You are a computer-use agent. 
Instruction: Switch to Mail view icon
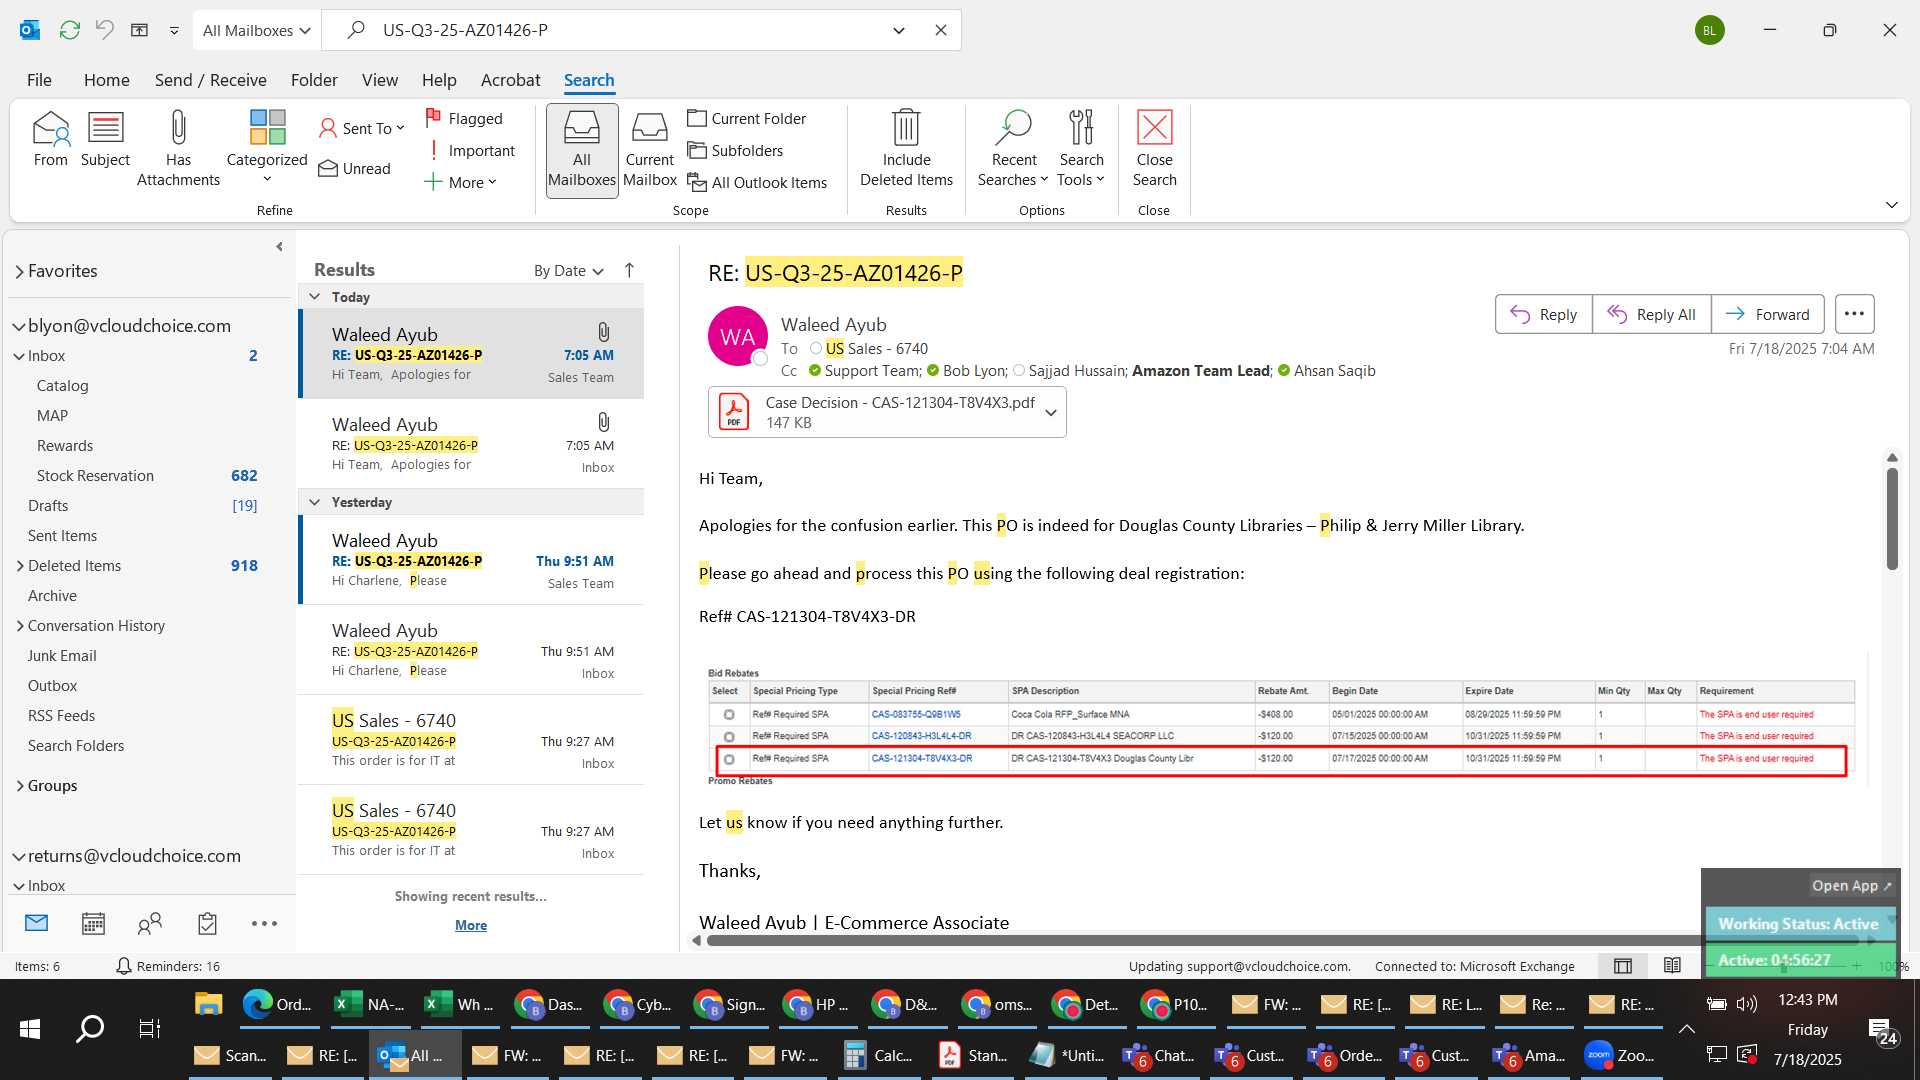pyautogui.click(x=36, y=923)
